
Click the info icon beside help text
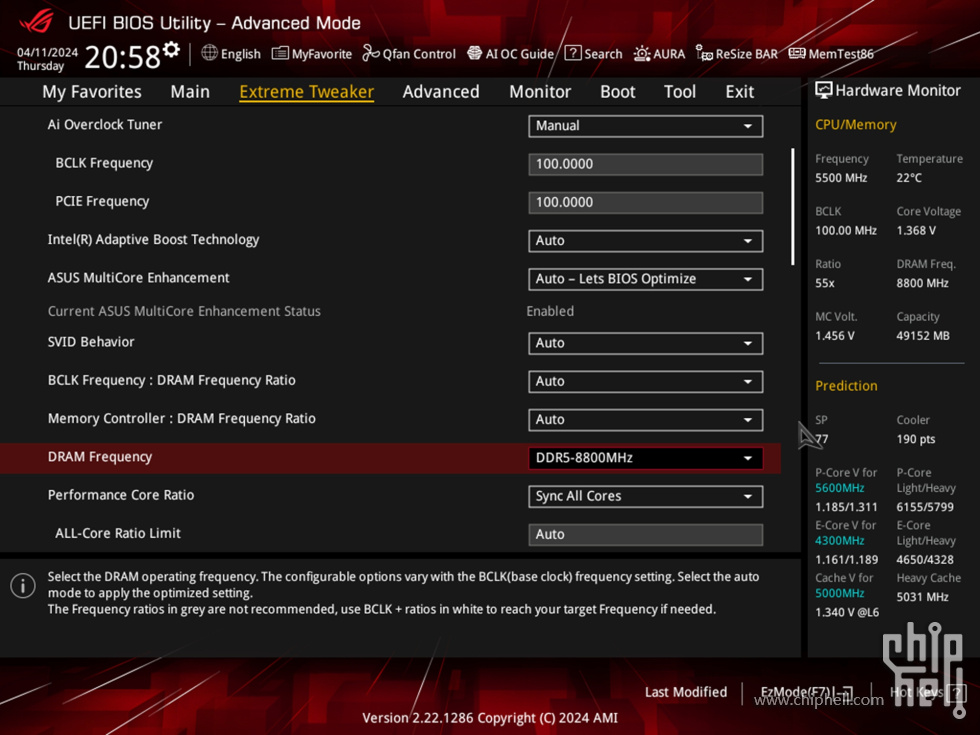click(23, 586)
